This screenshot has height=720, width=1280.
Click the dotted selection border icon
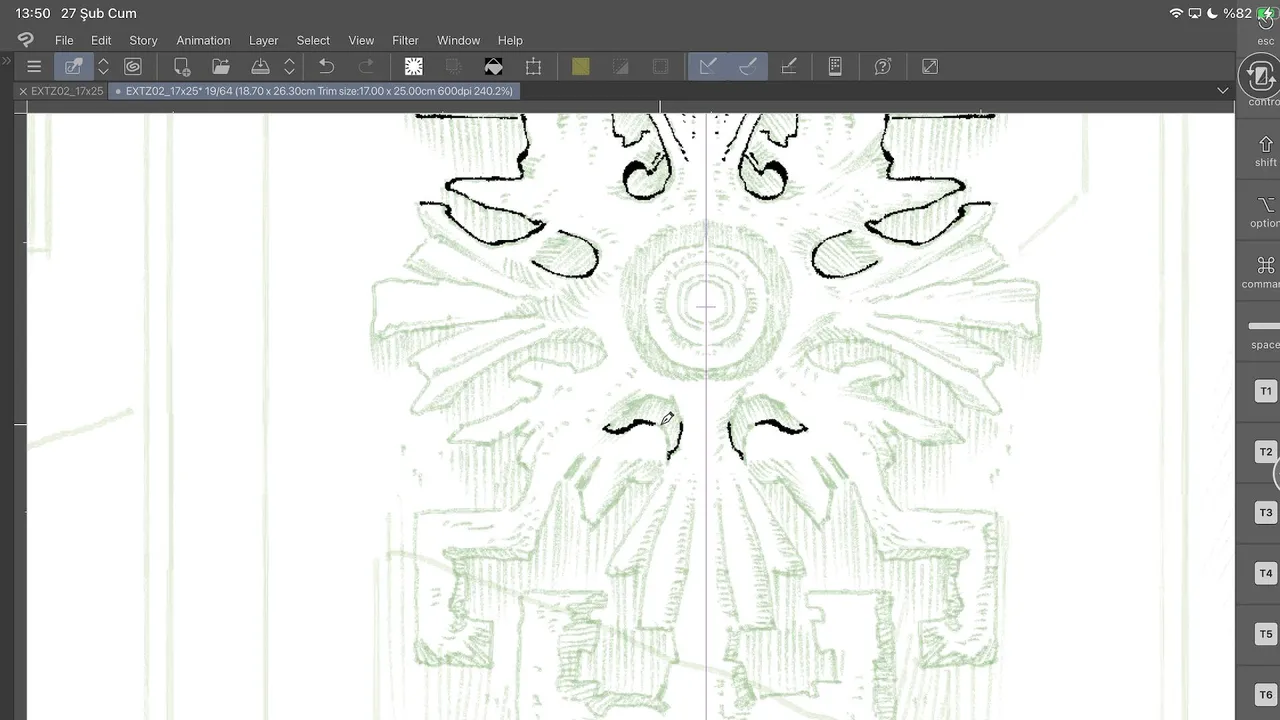(660, 67)
